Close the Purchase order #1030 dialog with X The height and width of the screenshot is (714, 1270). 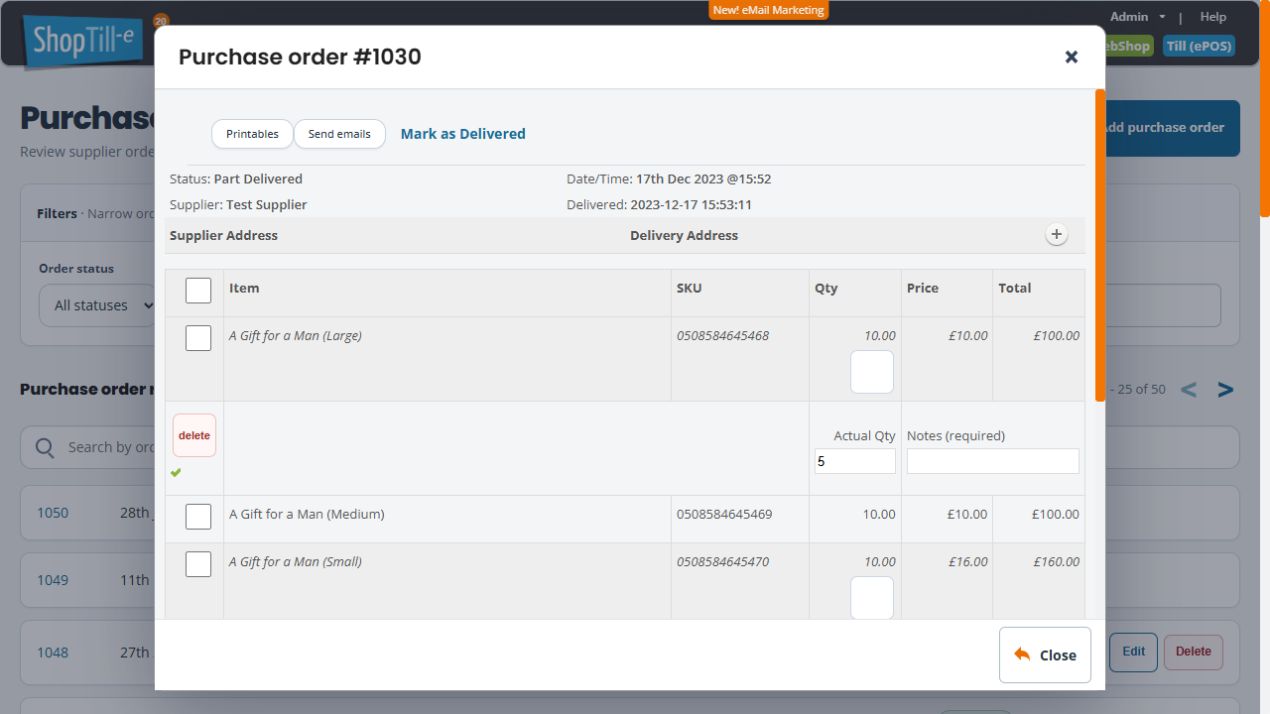[1071, 57]
